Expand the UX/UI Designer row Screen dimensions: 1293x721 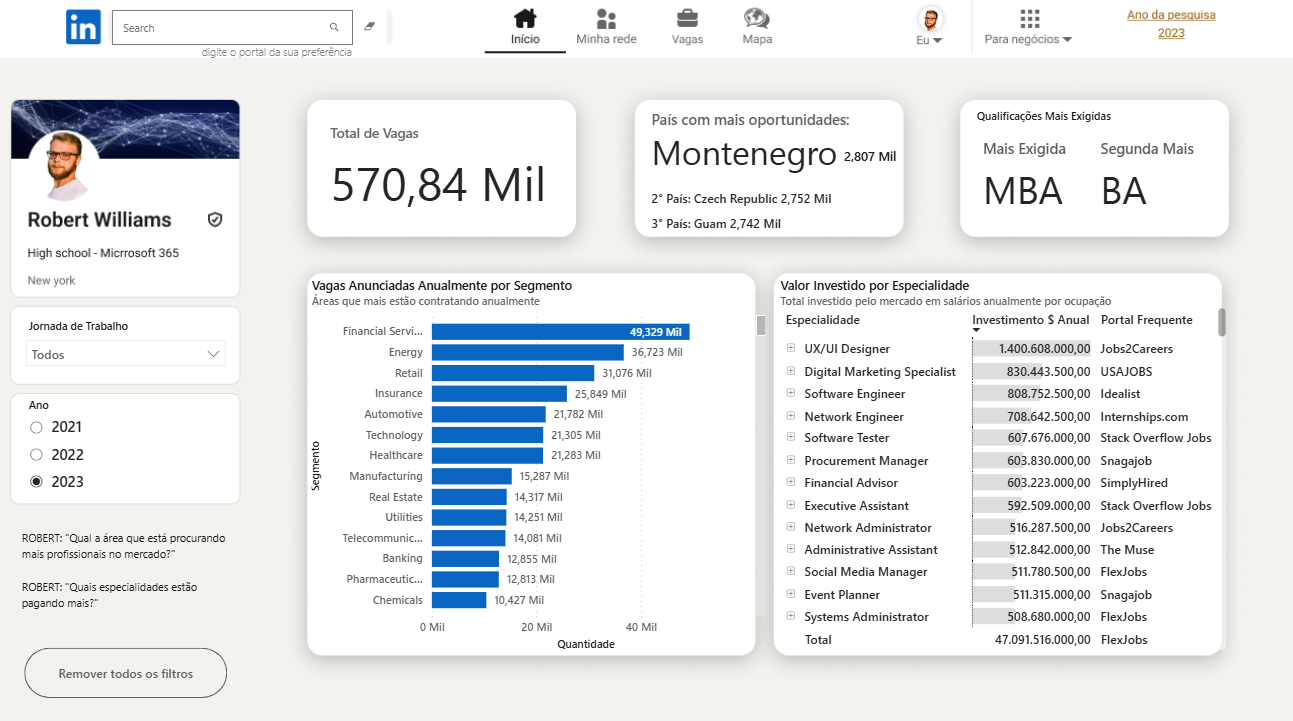[791, 348]
